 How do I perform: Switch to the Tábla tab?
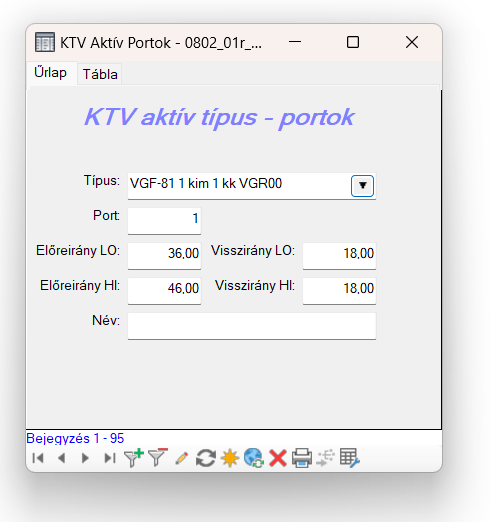[100, 74]
